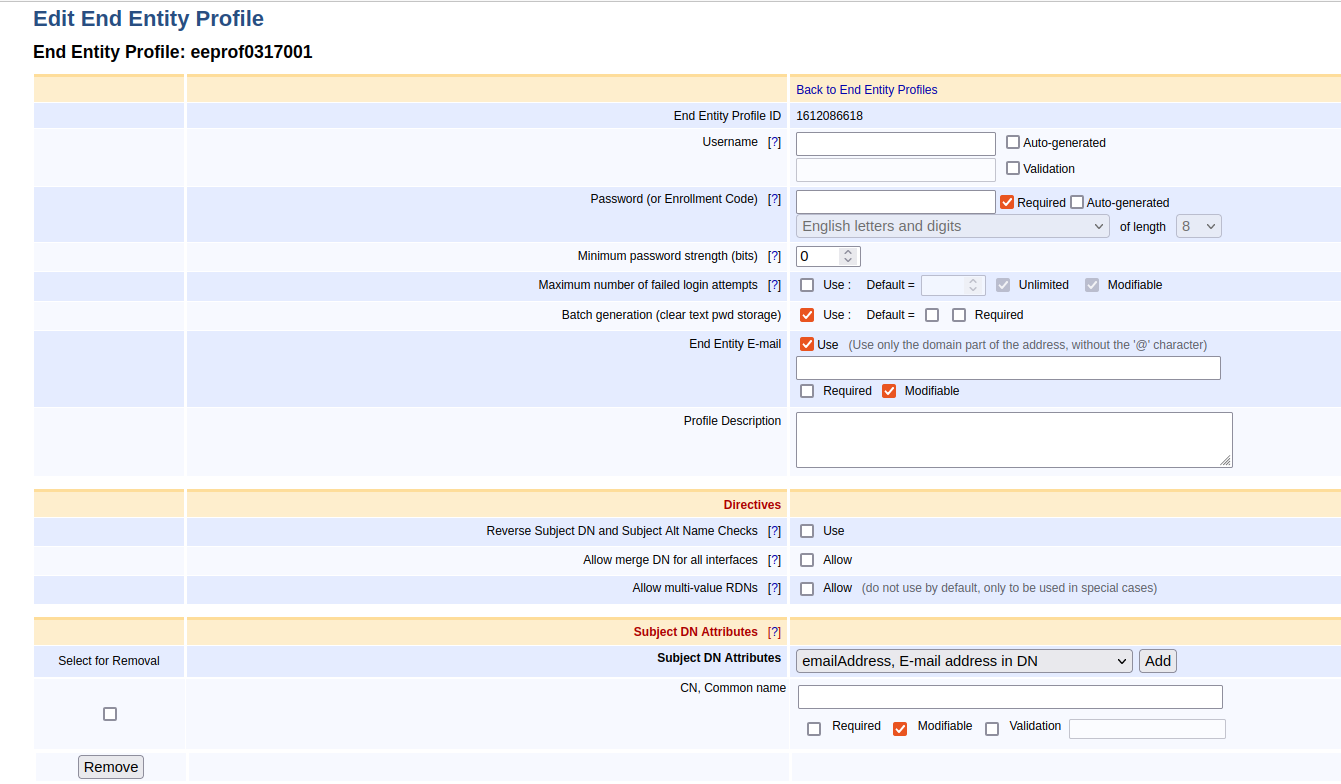The image size is (1341, 784).
Task: Expand the password length dropdown
Action: pyautogui.click(x=1198, y=227)
